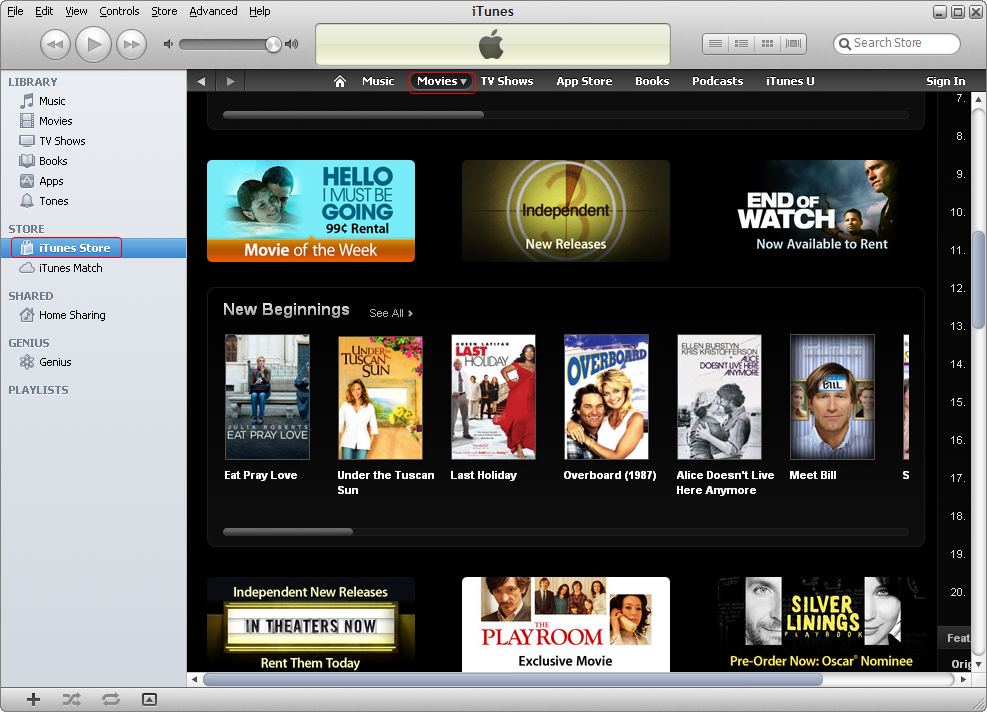Click the Sign In link
Screen dimensions: 987x712
click(x=945, y=81)
